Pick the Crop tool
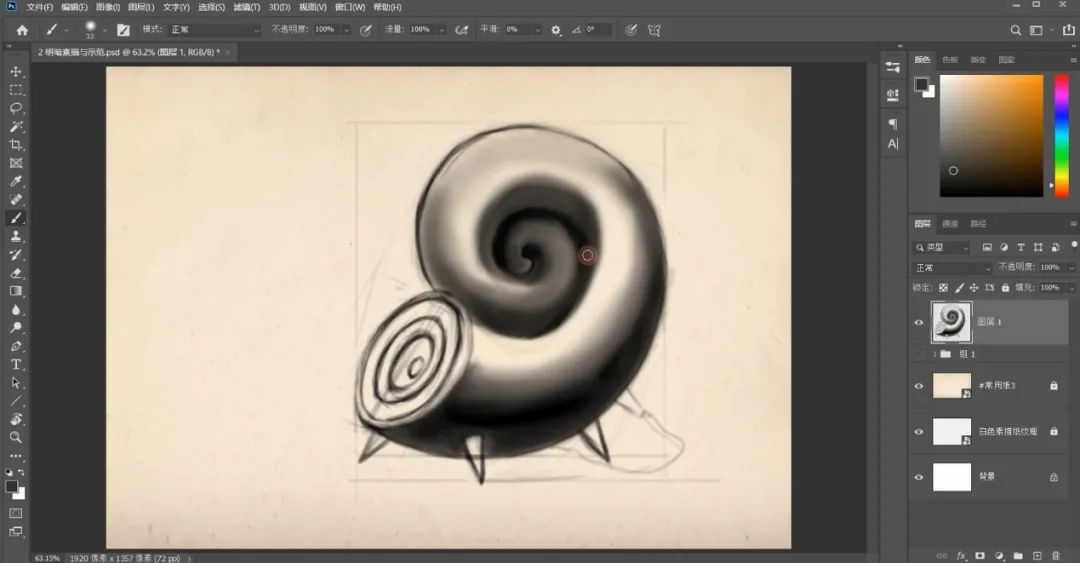The width and height of the screenshot is (1080, 563). pyautogui.click(x=16, y=145)
